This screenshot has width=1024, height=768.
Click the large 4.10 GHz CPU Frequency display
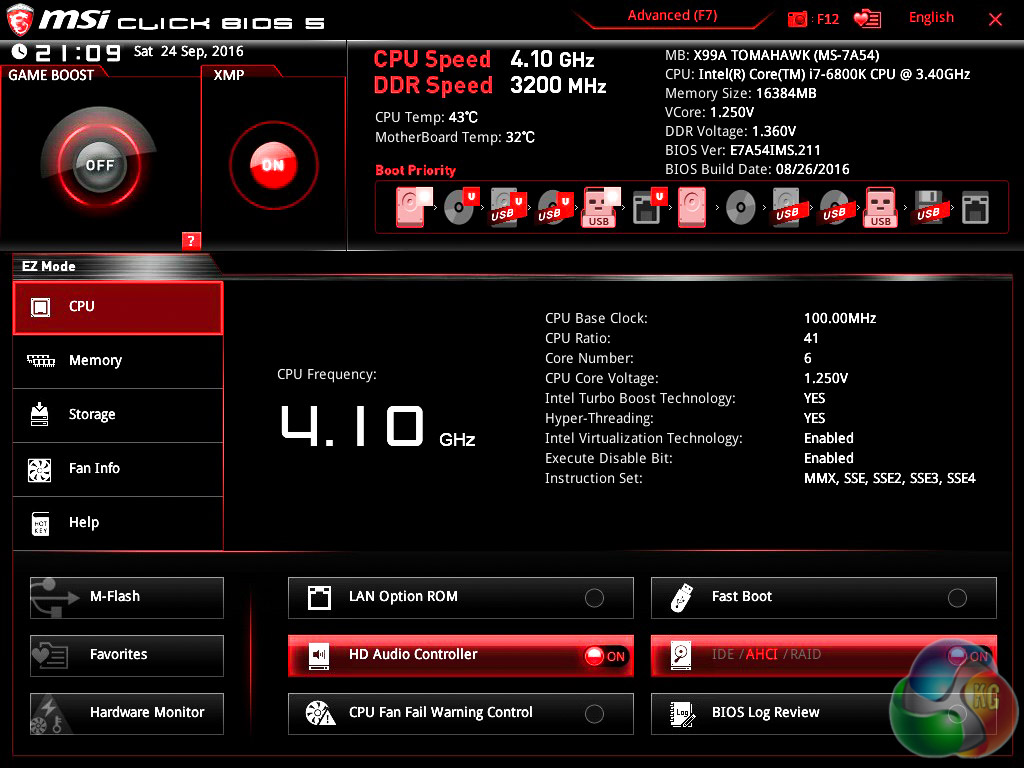pyautogui.click(x=377, y=426)
